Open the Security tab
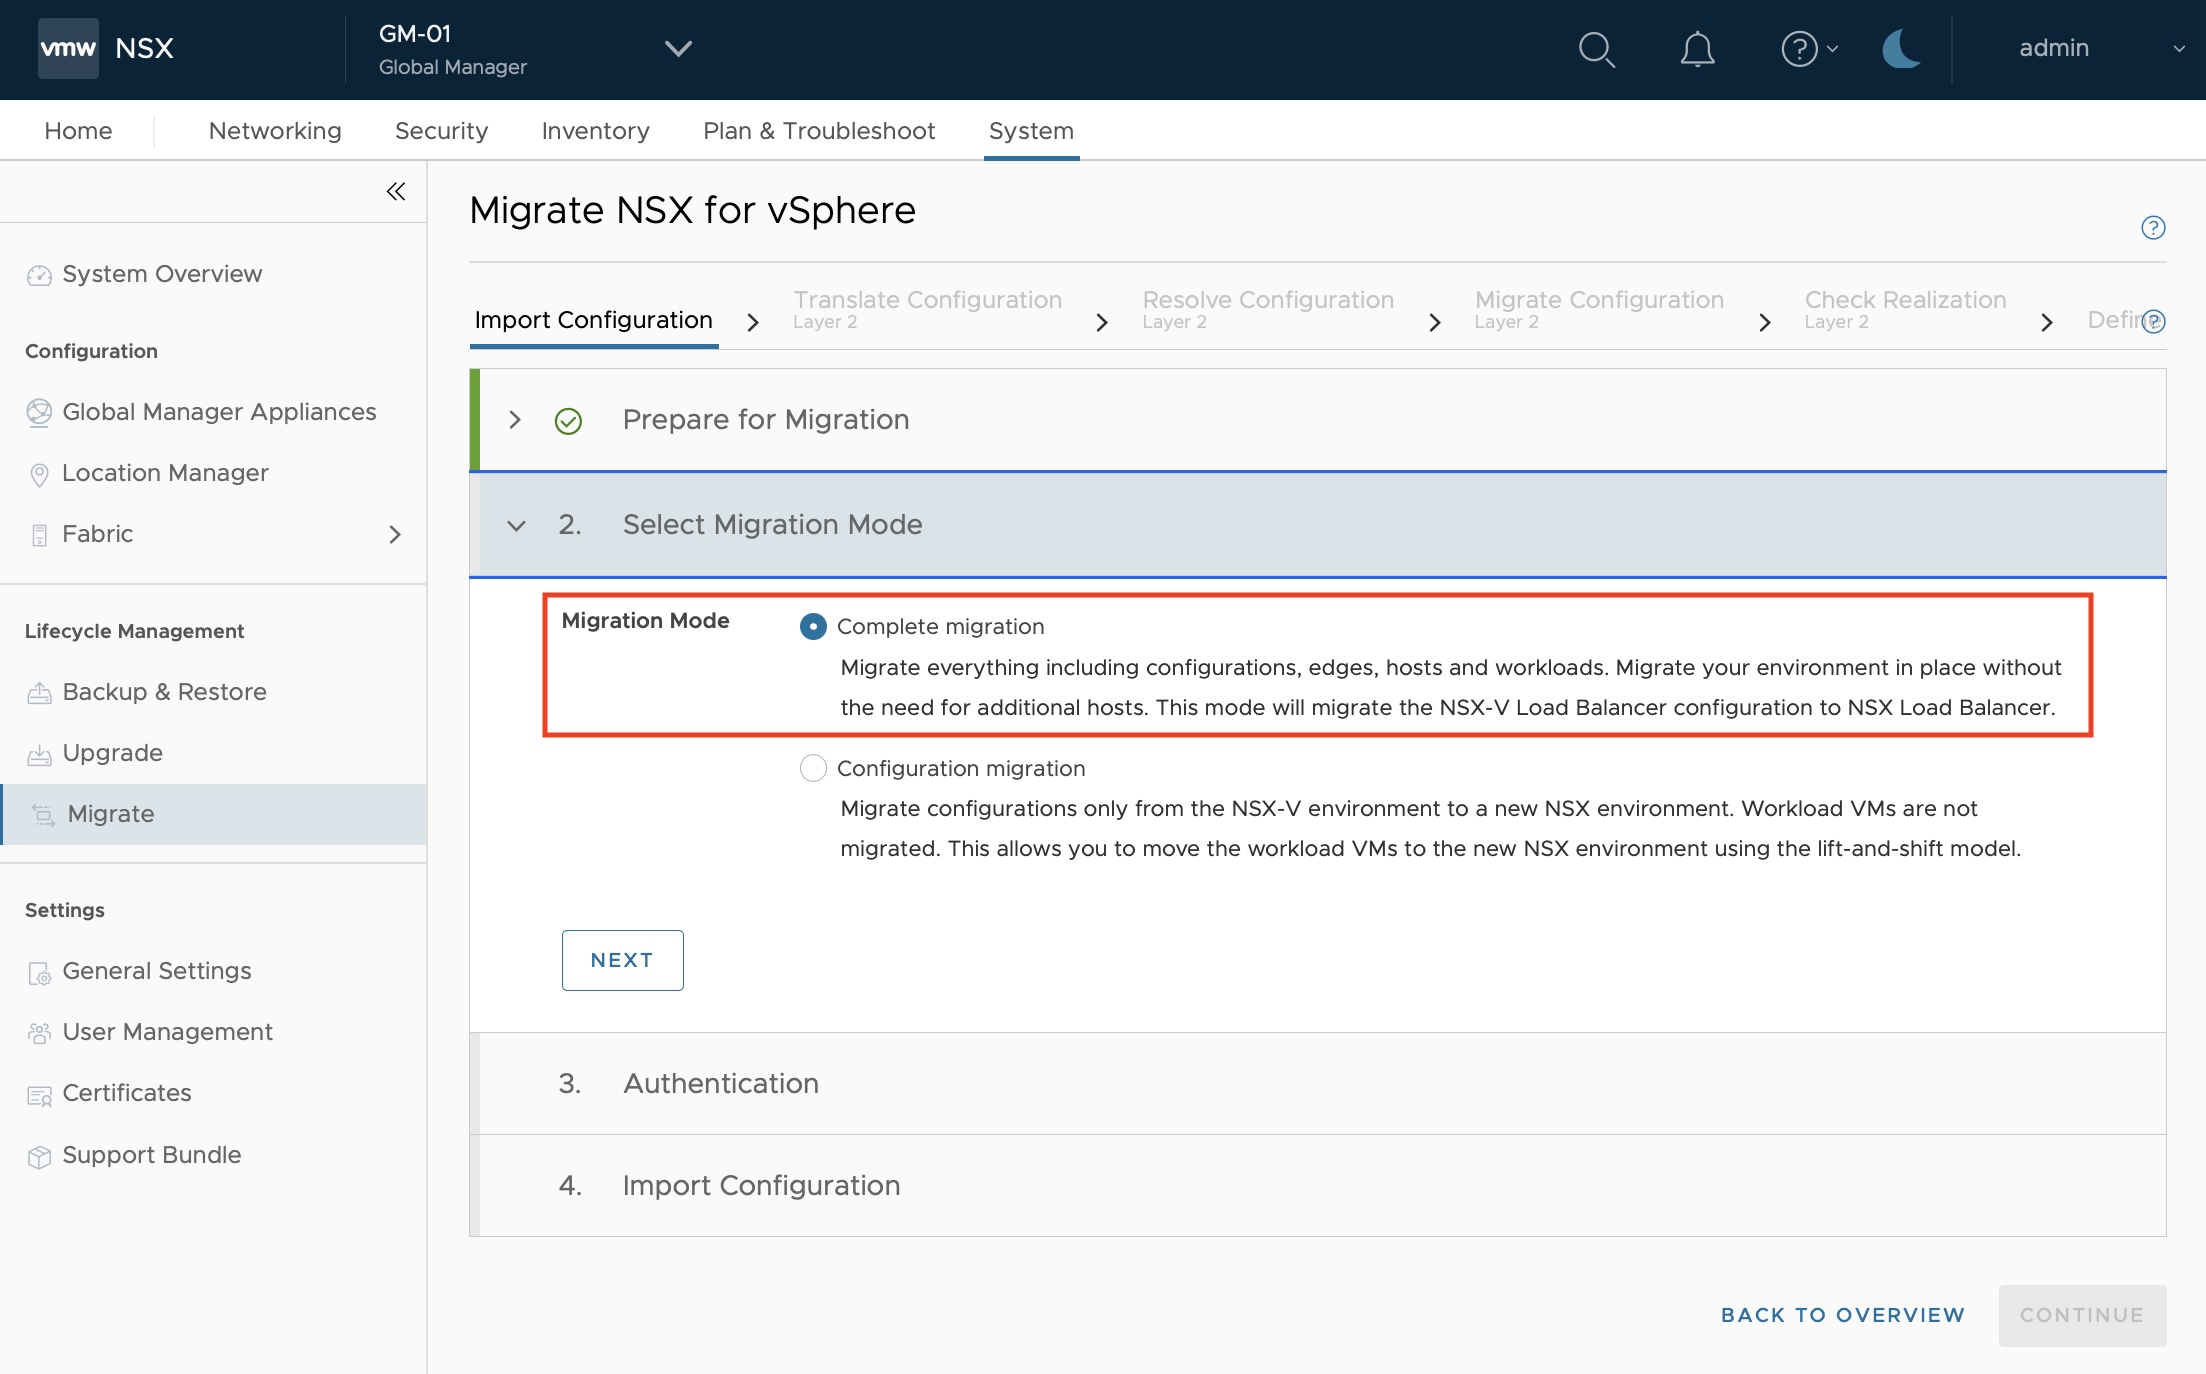This screenshot has height=1374, width=2206. tap(441, 131)
